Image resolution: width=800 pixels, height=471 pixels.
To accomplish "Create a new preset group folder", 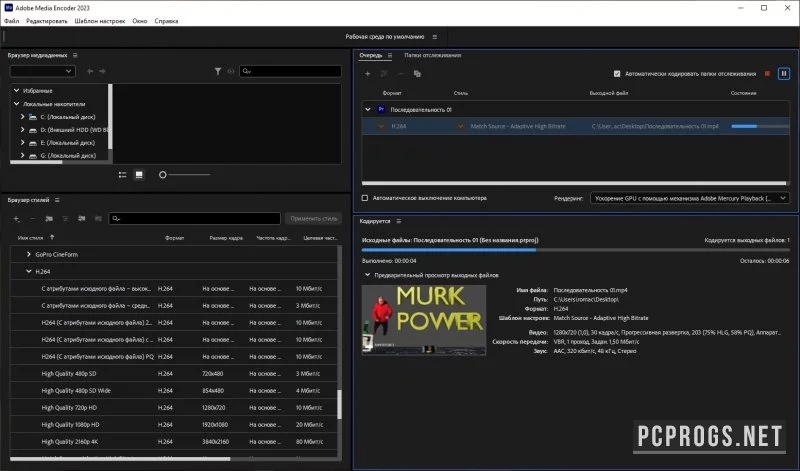I will tap(49, 218).
